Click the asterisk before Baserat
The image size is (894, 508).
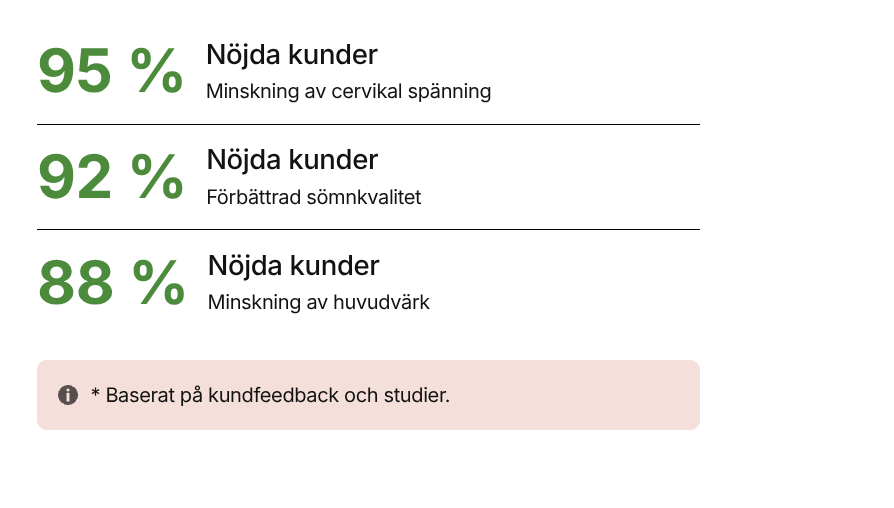click(95, 395)
